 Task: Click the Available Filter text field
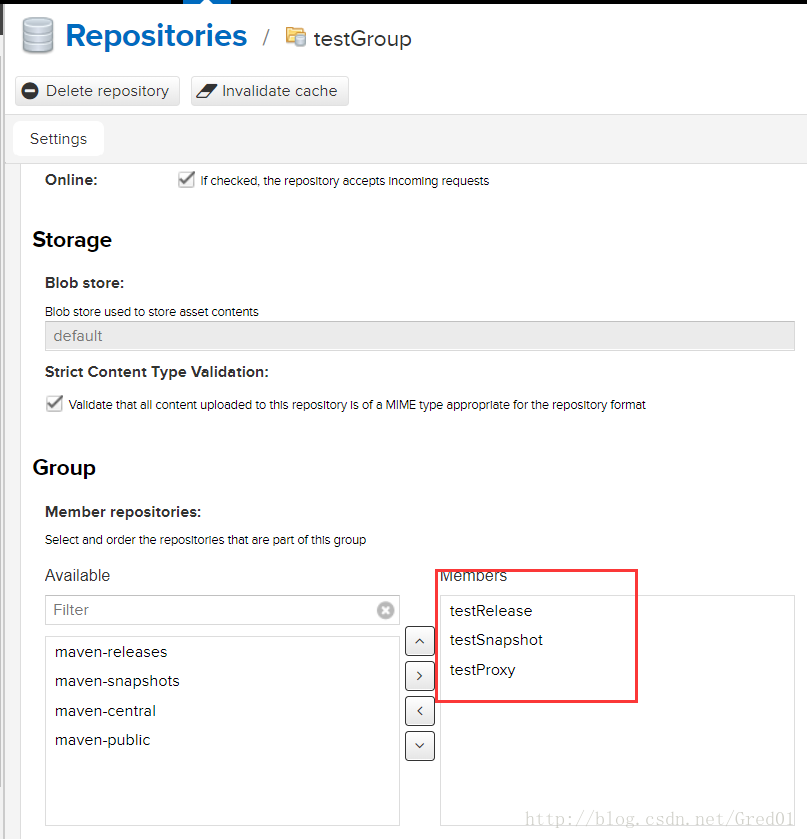pos(212,610)
